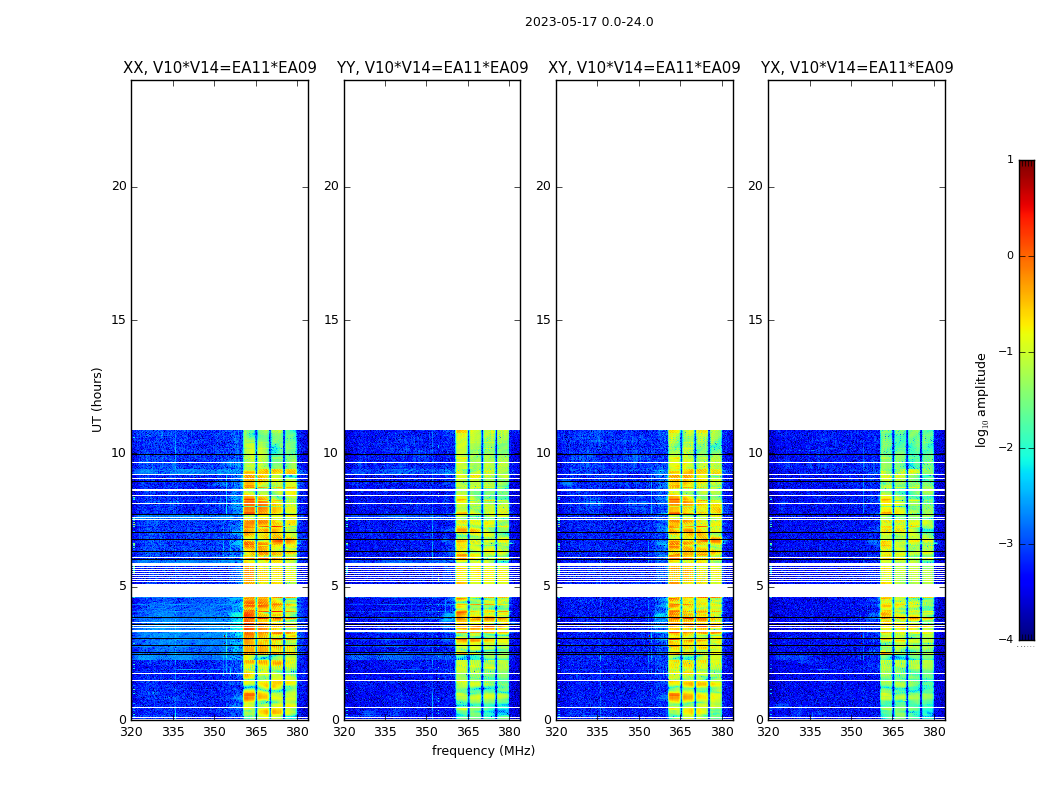
Task: Click the 380 tick label under the YX plot
Action: [934, 732]
